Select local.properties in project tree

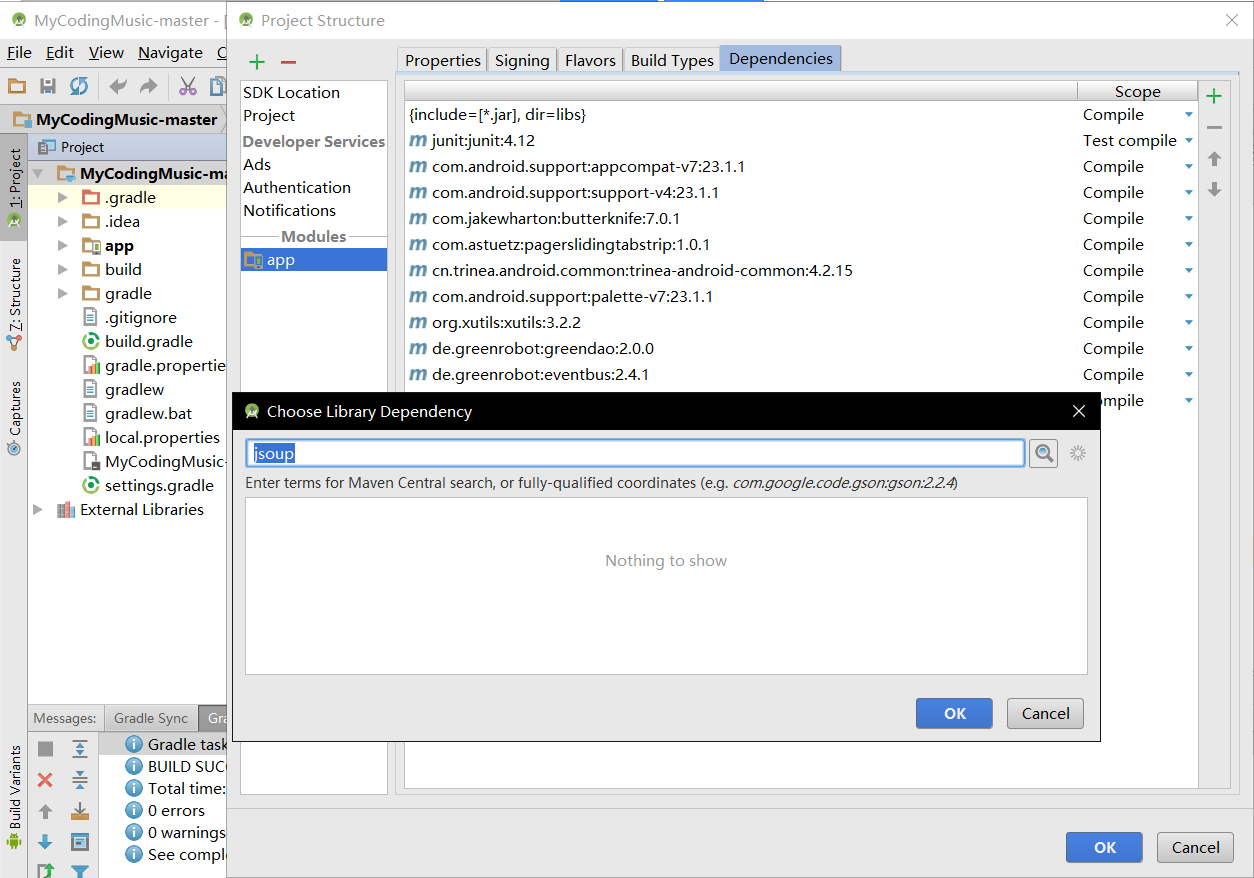[x=149, y=437]
